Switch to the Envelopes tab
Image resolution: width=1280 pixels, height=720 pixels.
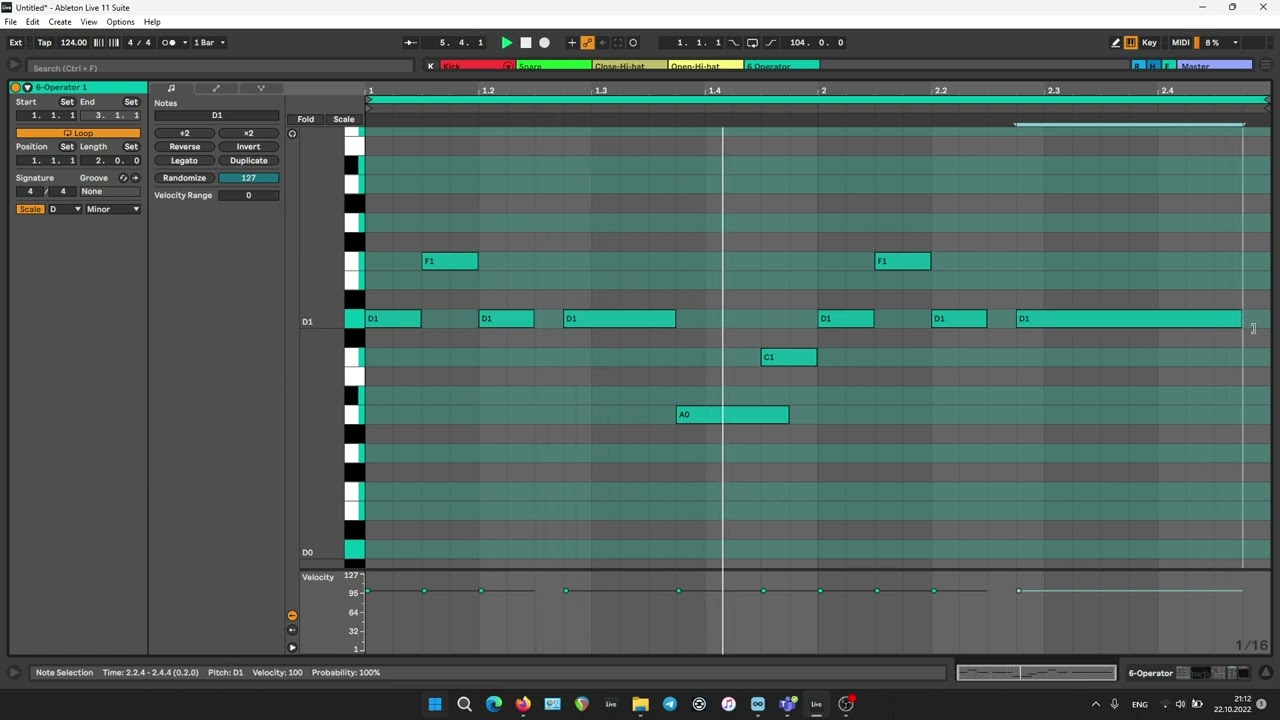[x=216, y=88]
